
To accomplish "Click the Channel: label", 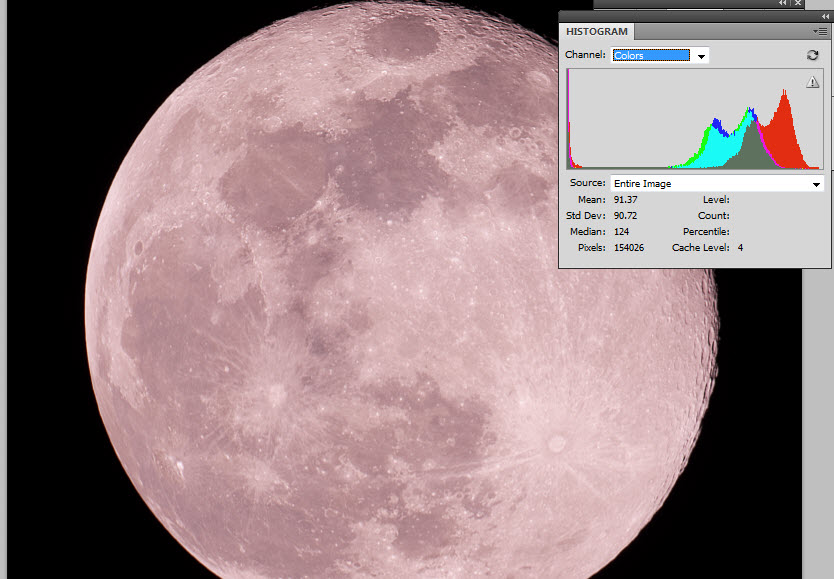I will point(585,55).
